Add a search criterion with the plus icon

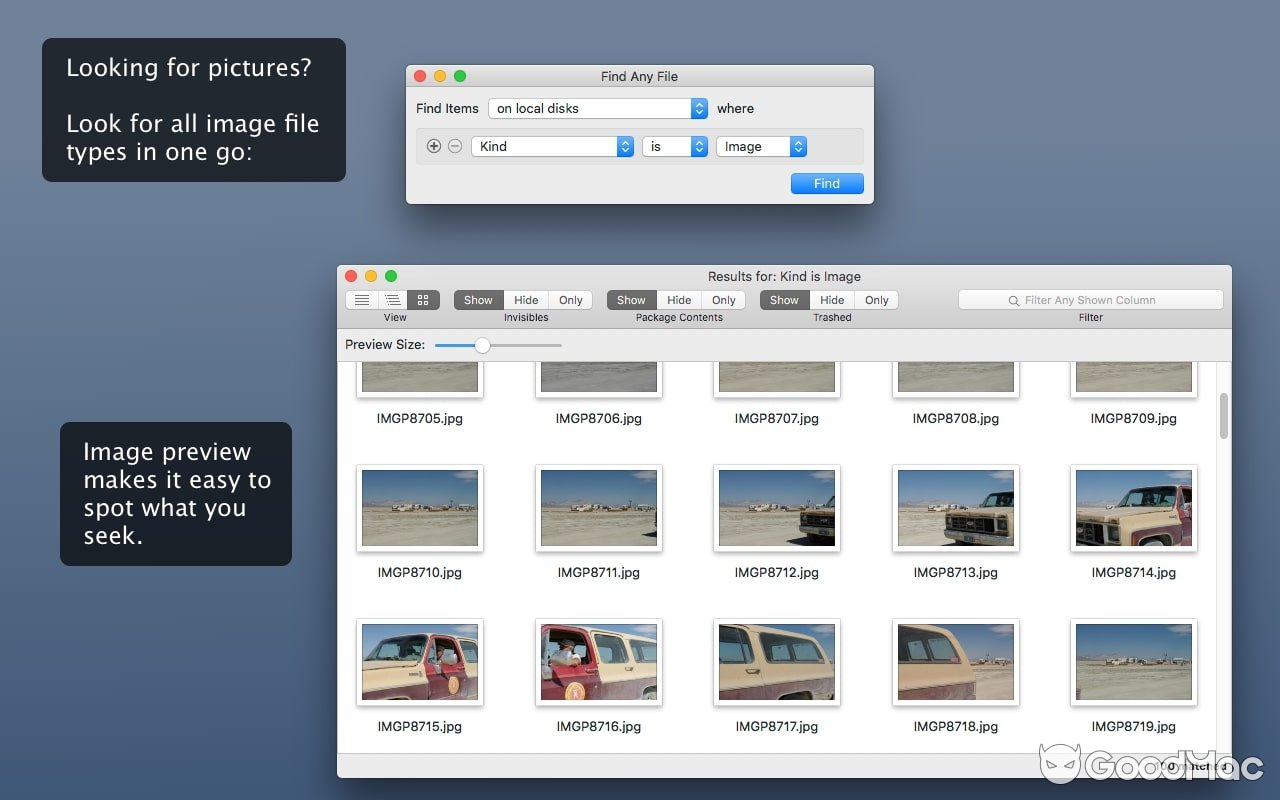click(x=434, y=146)
